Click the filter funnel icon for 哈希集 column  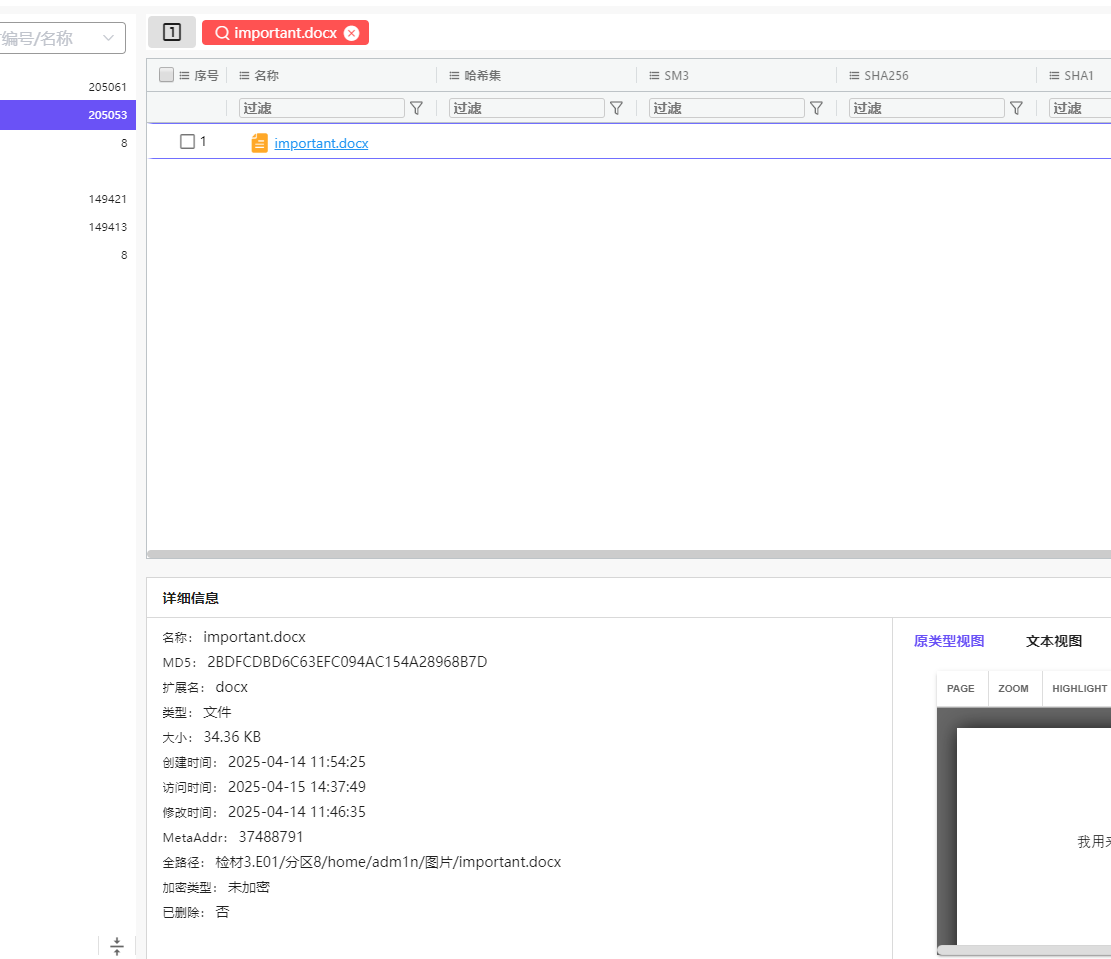coord(617,108)
